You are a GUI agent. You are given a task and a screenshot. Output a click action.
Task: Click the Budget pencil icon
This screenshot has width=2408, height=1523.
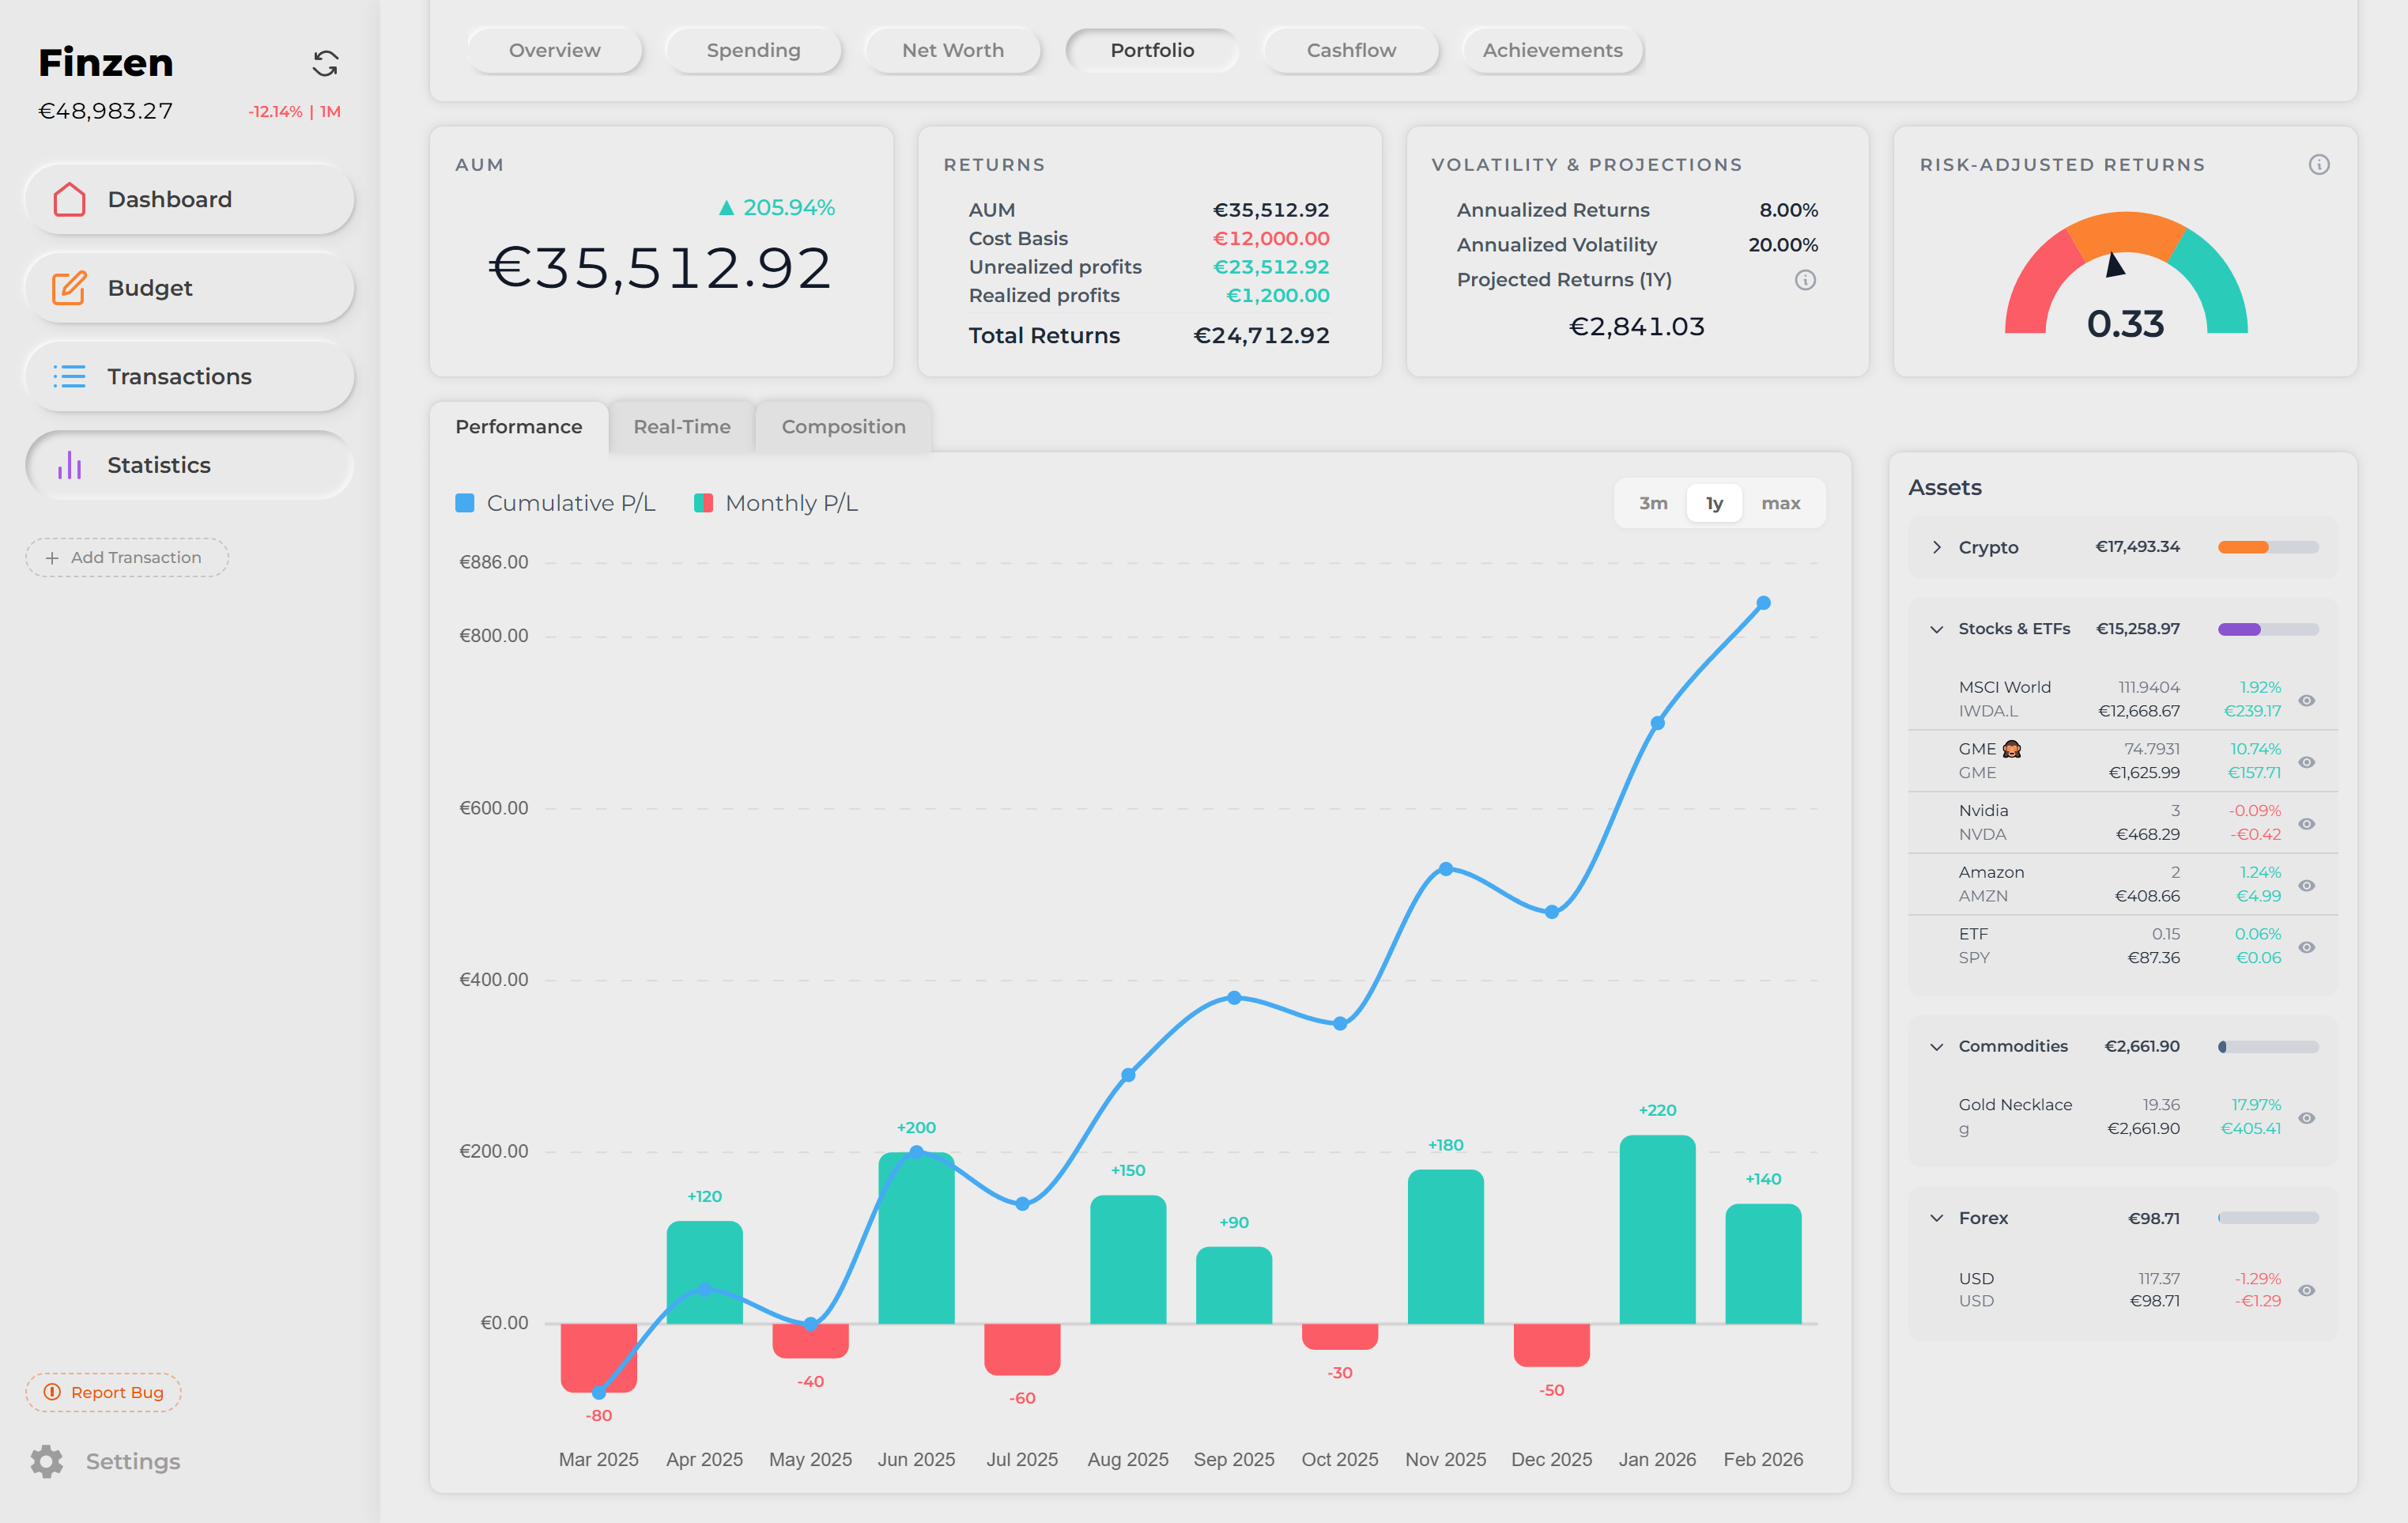(69, 288)
